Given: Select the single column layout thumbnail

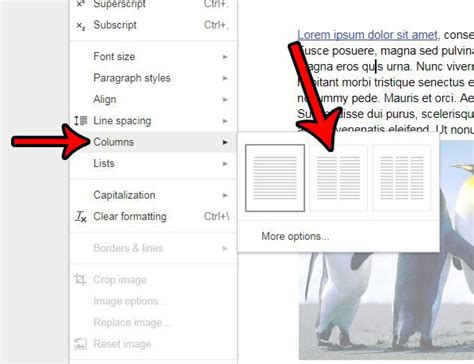Looking at the screenshot, I should [275, 178].
